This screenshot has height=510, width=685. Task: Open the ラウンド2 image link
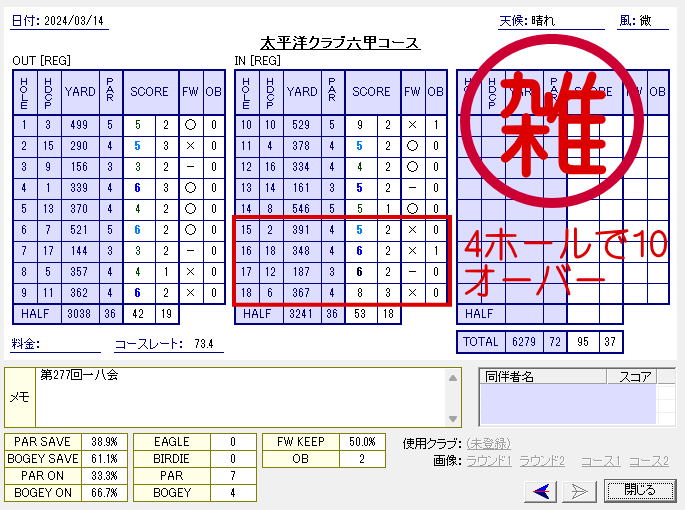click(544, 461)
